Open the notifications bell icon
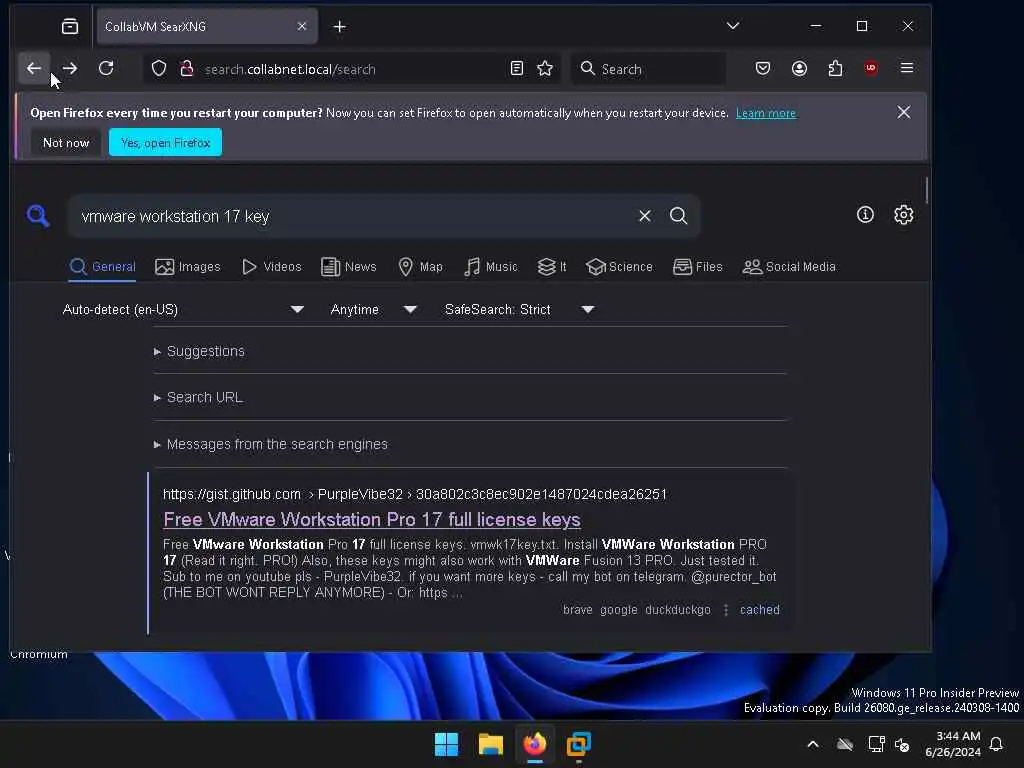This screenshot has width=1024, height=768. [x=996, y=744]
